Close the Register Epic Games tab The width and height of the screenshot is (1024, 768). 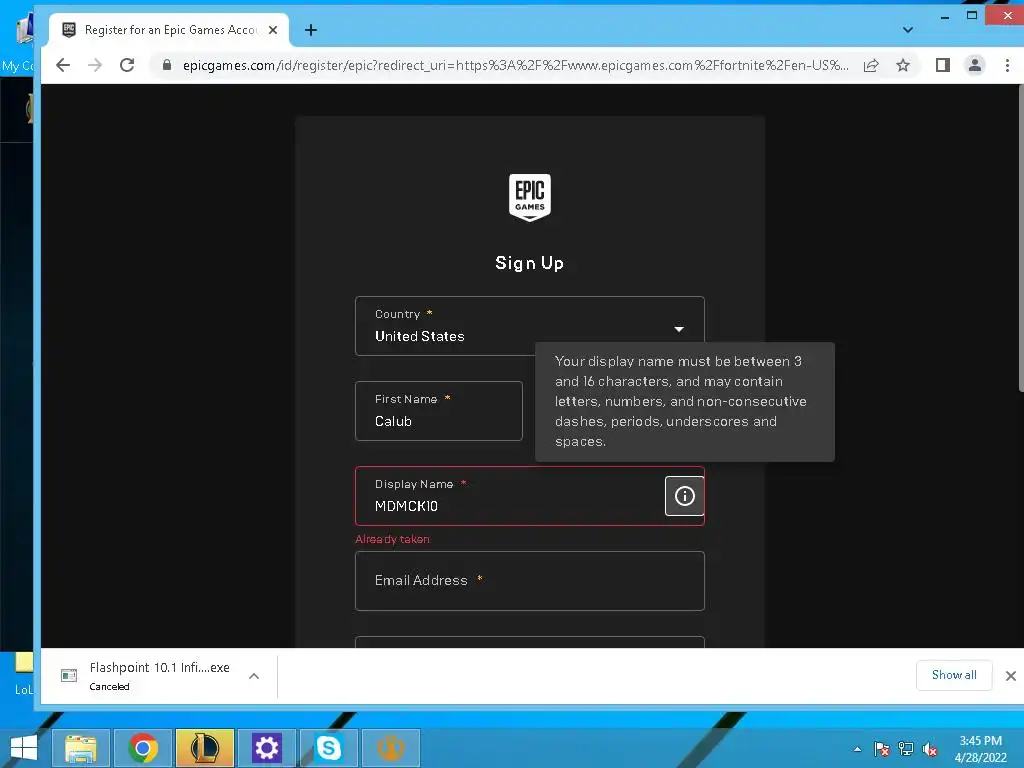click(x=273, y=30)
